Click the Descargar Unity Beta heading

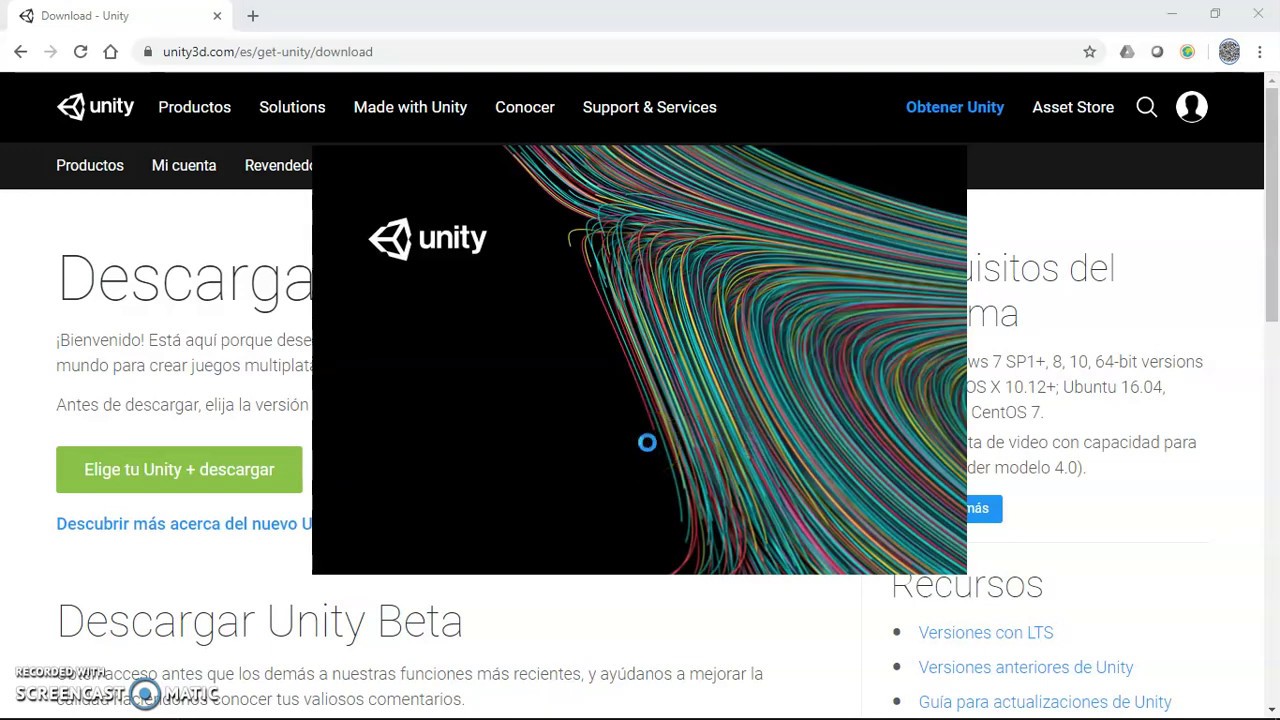tap(260, 621)
